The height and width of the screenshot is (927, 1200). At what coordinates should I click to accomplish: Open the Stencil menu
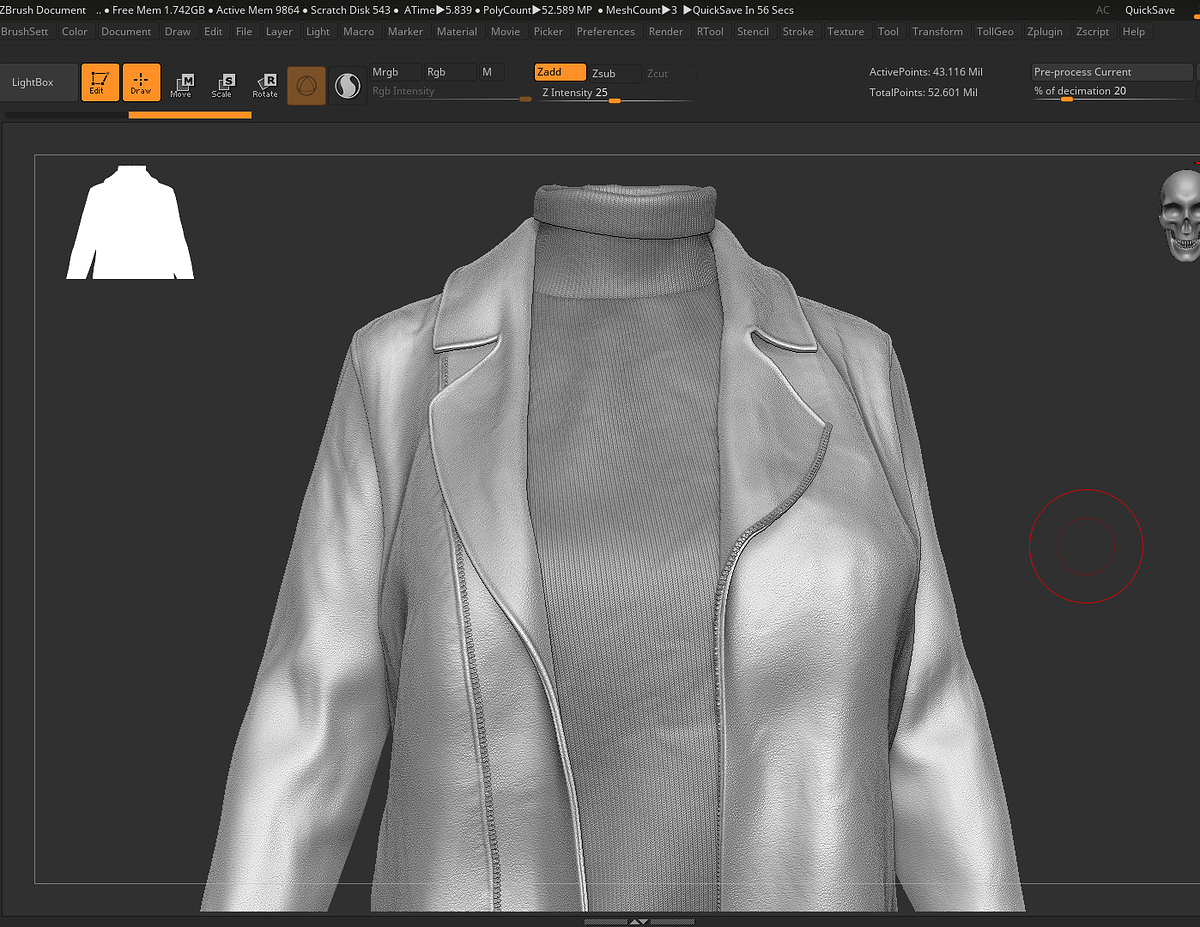pos(753,31)
